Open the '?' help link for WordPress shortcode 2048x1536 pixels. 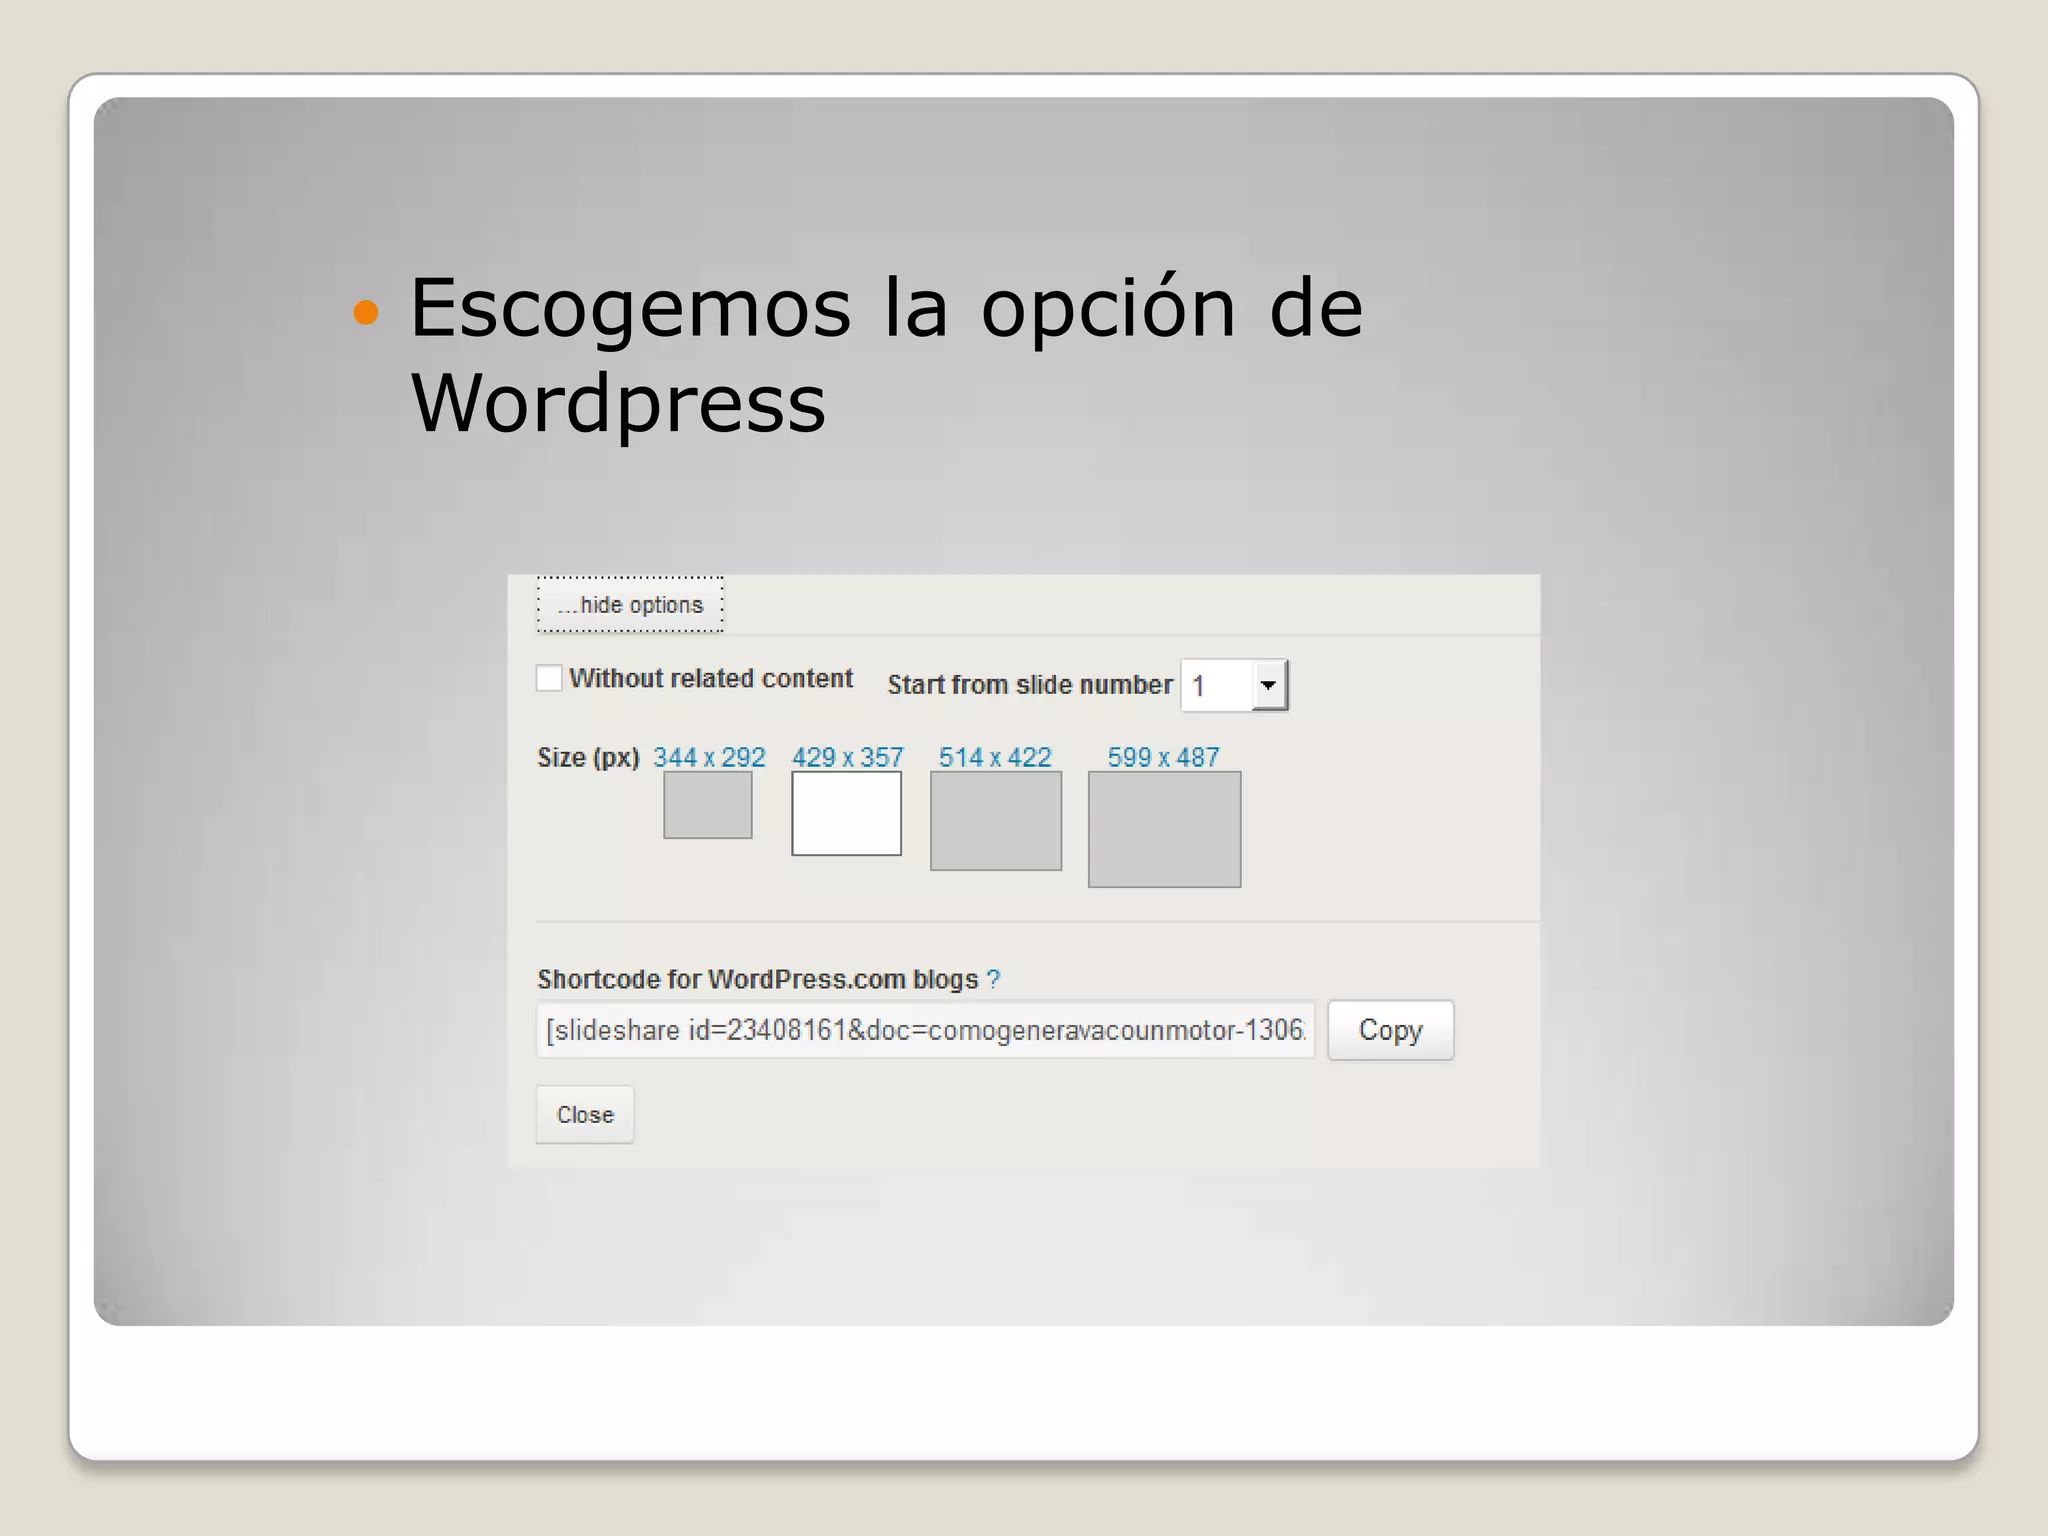(x=993, y=979)
